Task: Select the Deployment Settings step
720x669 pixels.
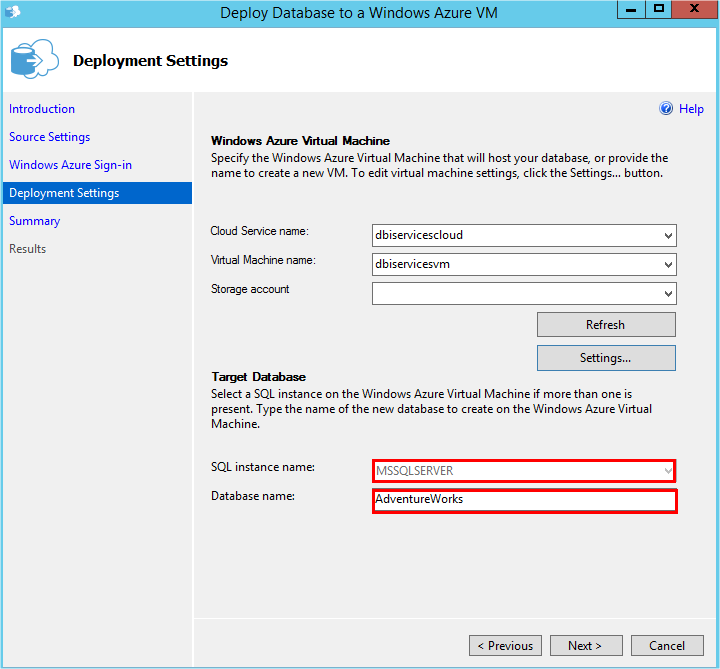Action: pyautogui.click(x=97, y=193)
